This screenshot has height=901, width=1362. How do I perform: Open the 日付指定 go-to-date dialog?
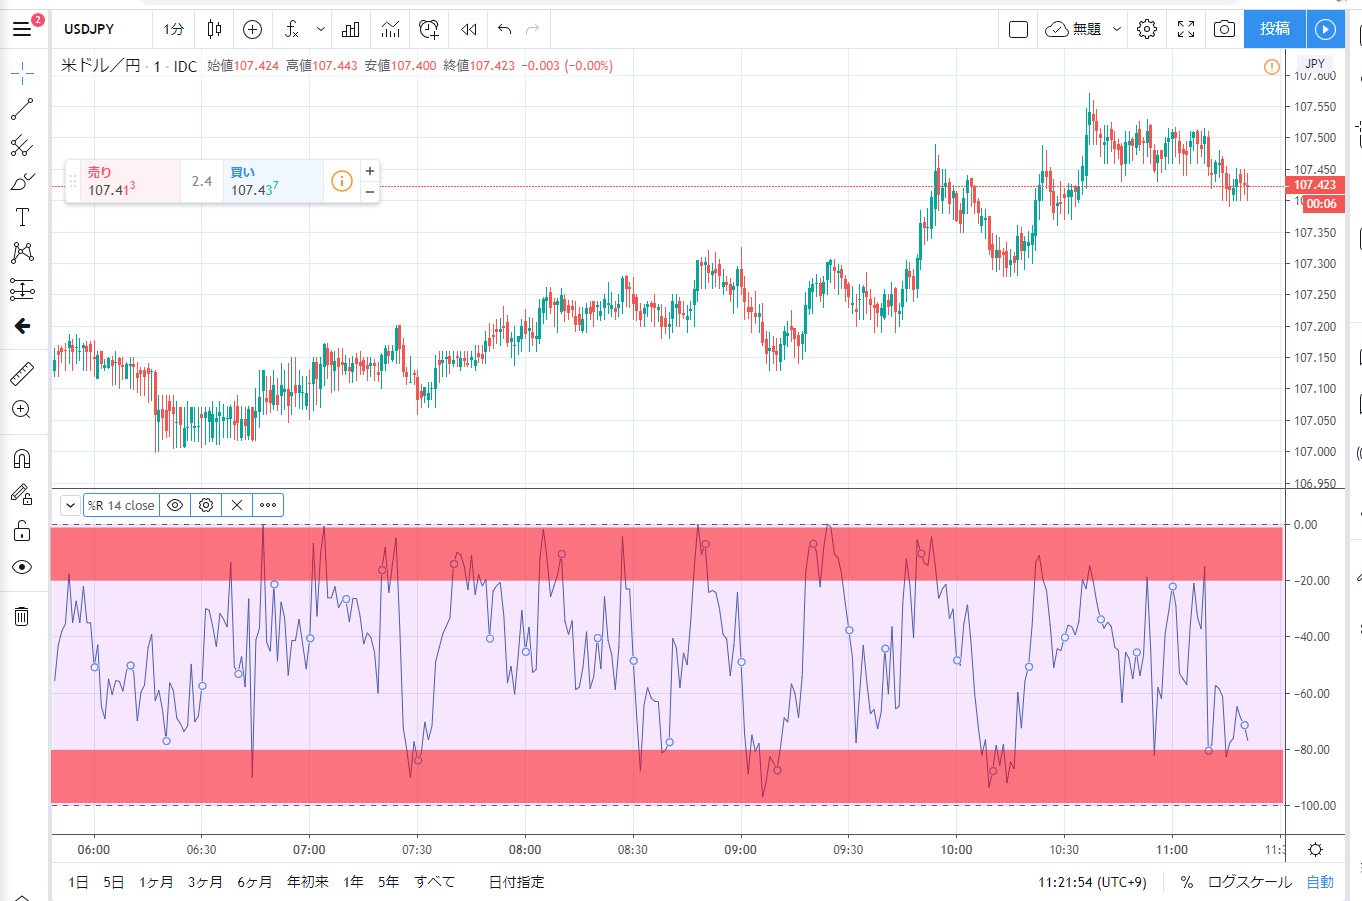[x=517, y=882]
